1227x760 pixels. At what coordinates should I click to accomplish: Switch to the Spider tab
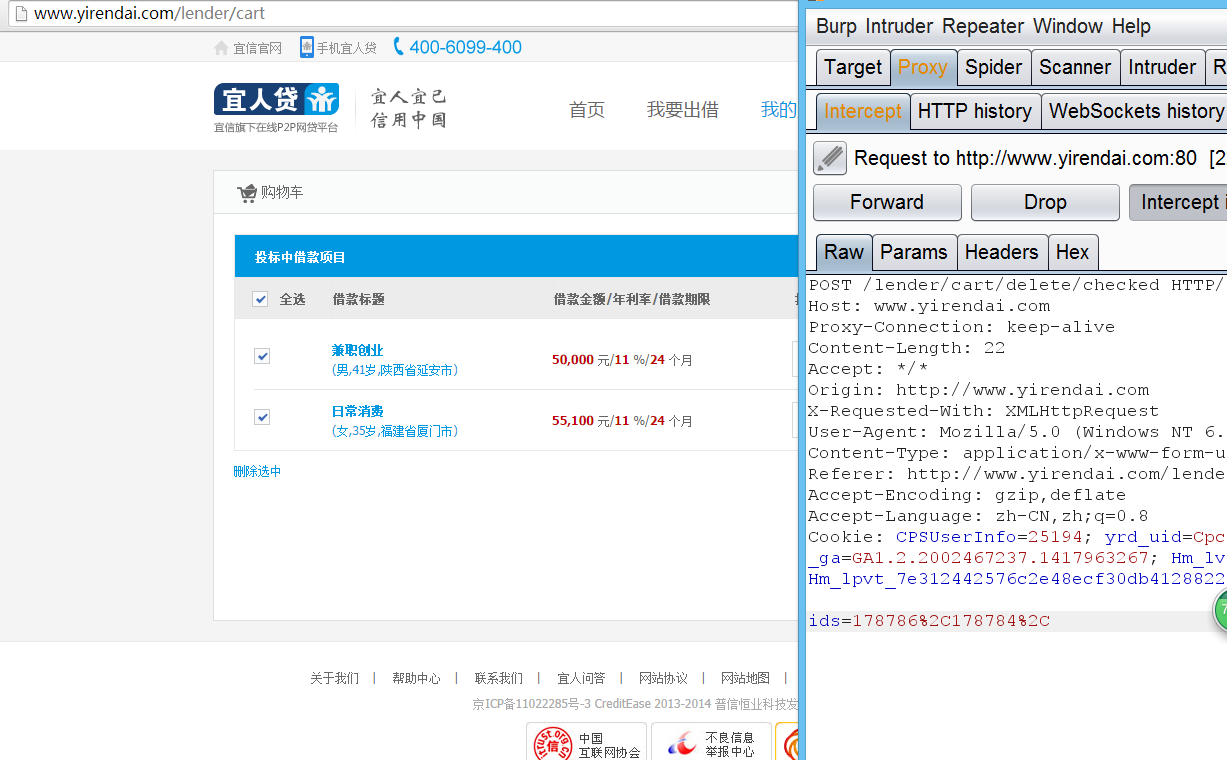coord(993,67)
